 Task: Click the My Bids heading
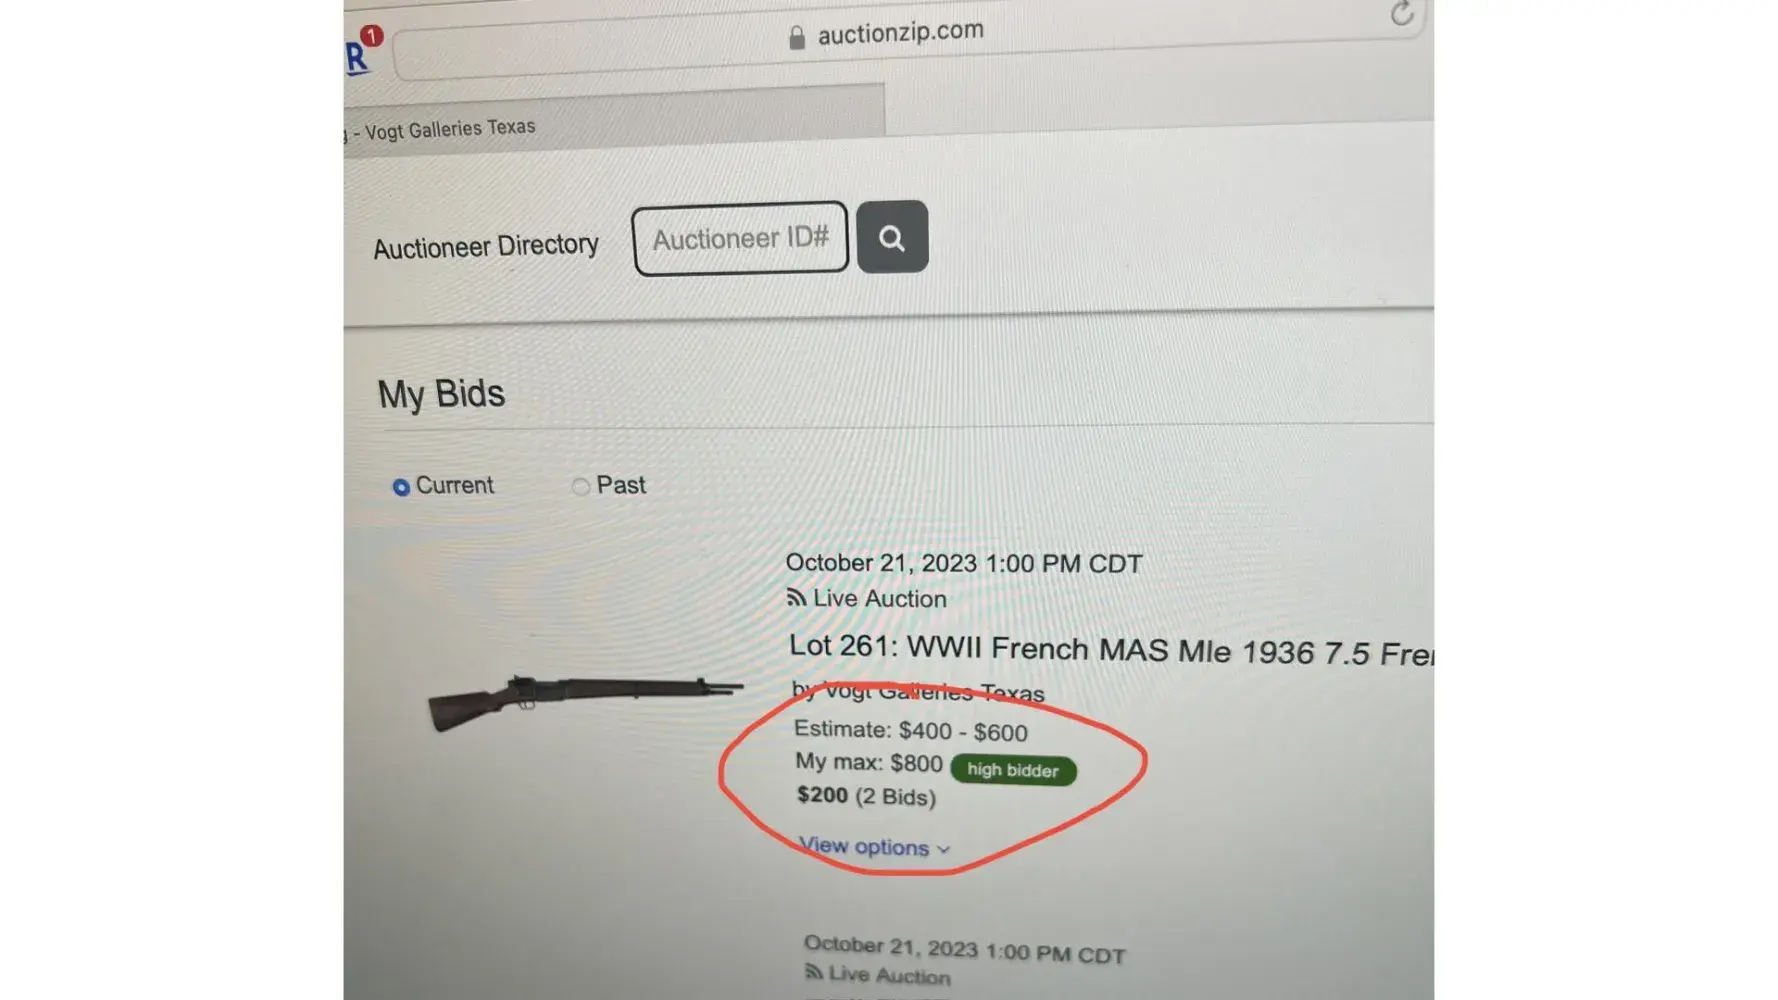tap(441, 395)
